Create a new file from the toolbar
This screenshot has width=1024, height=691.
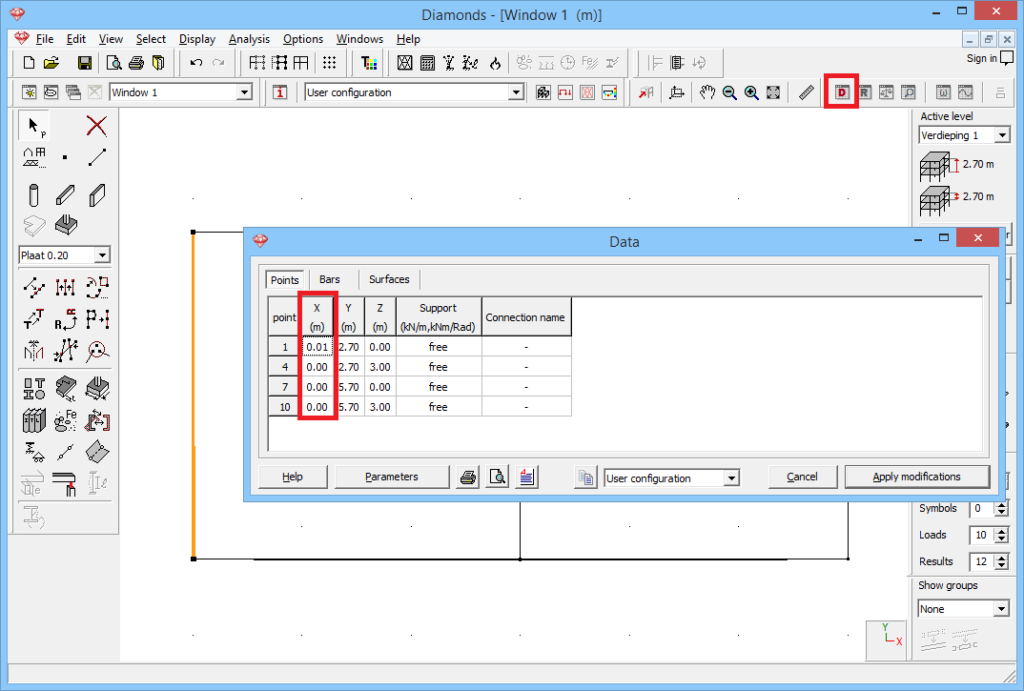click(28, 63)
